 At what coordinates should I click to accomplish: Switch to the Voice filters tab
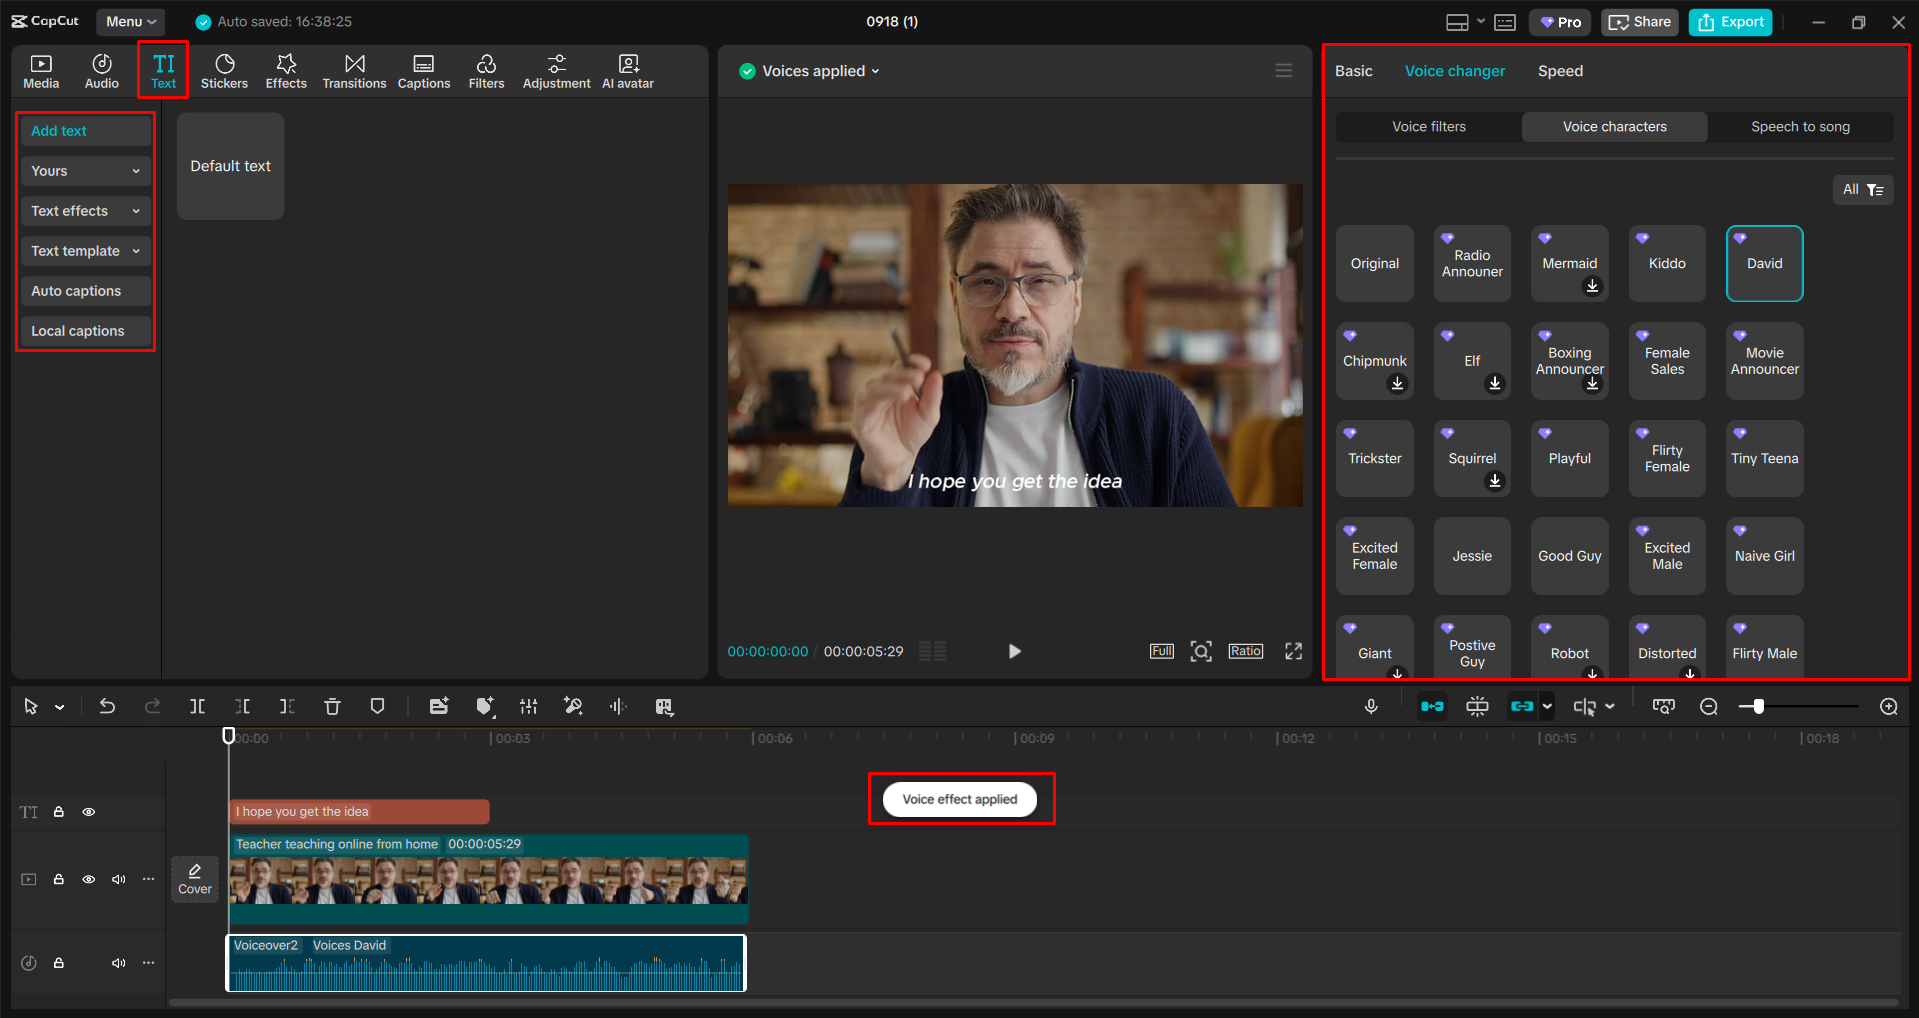tap(1428, 126)
